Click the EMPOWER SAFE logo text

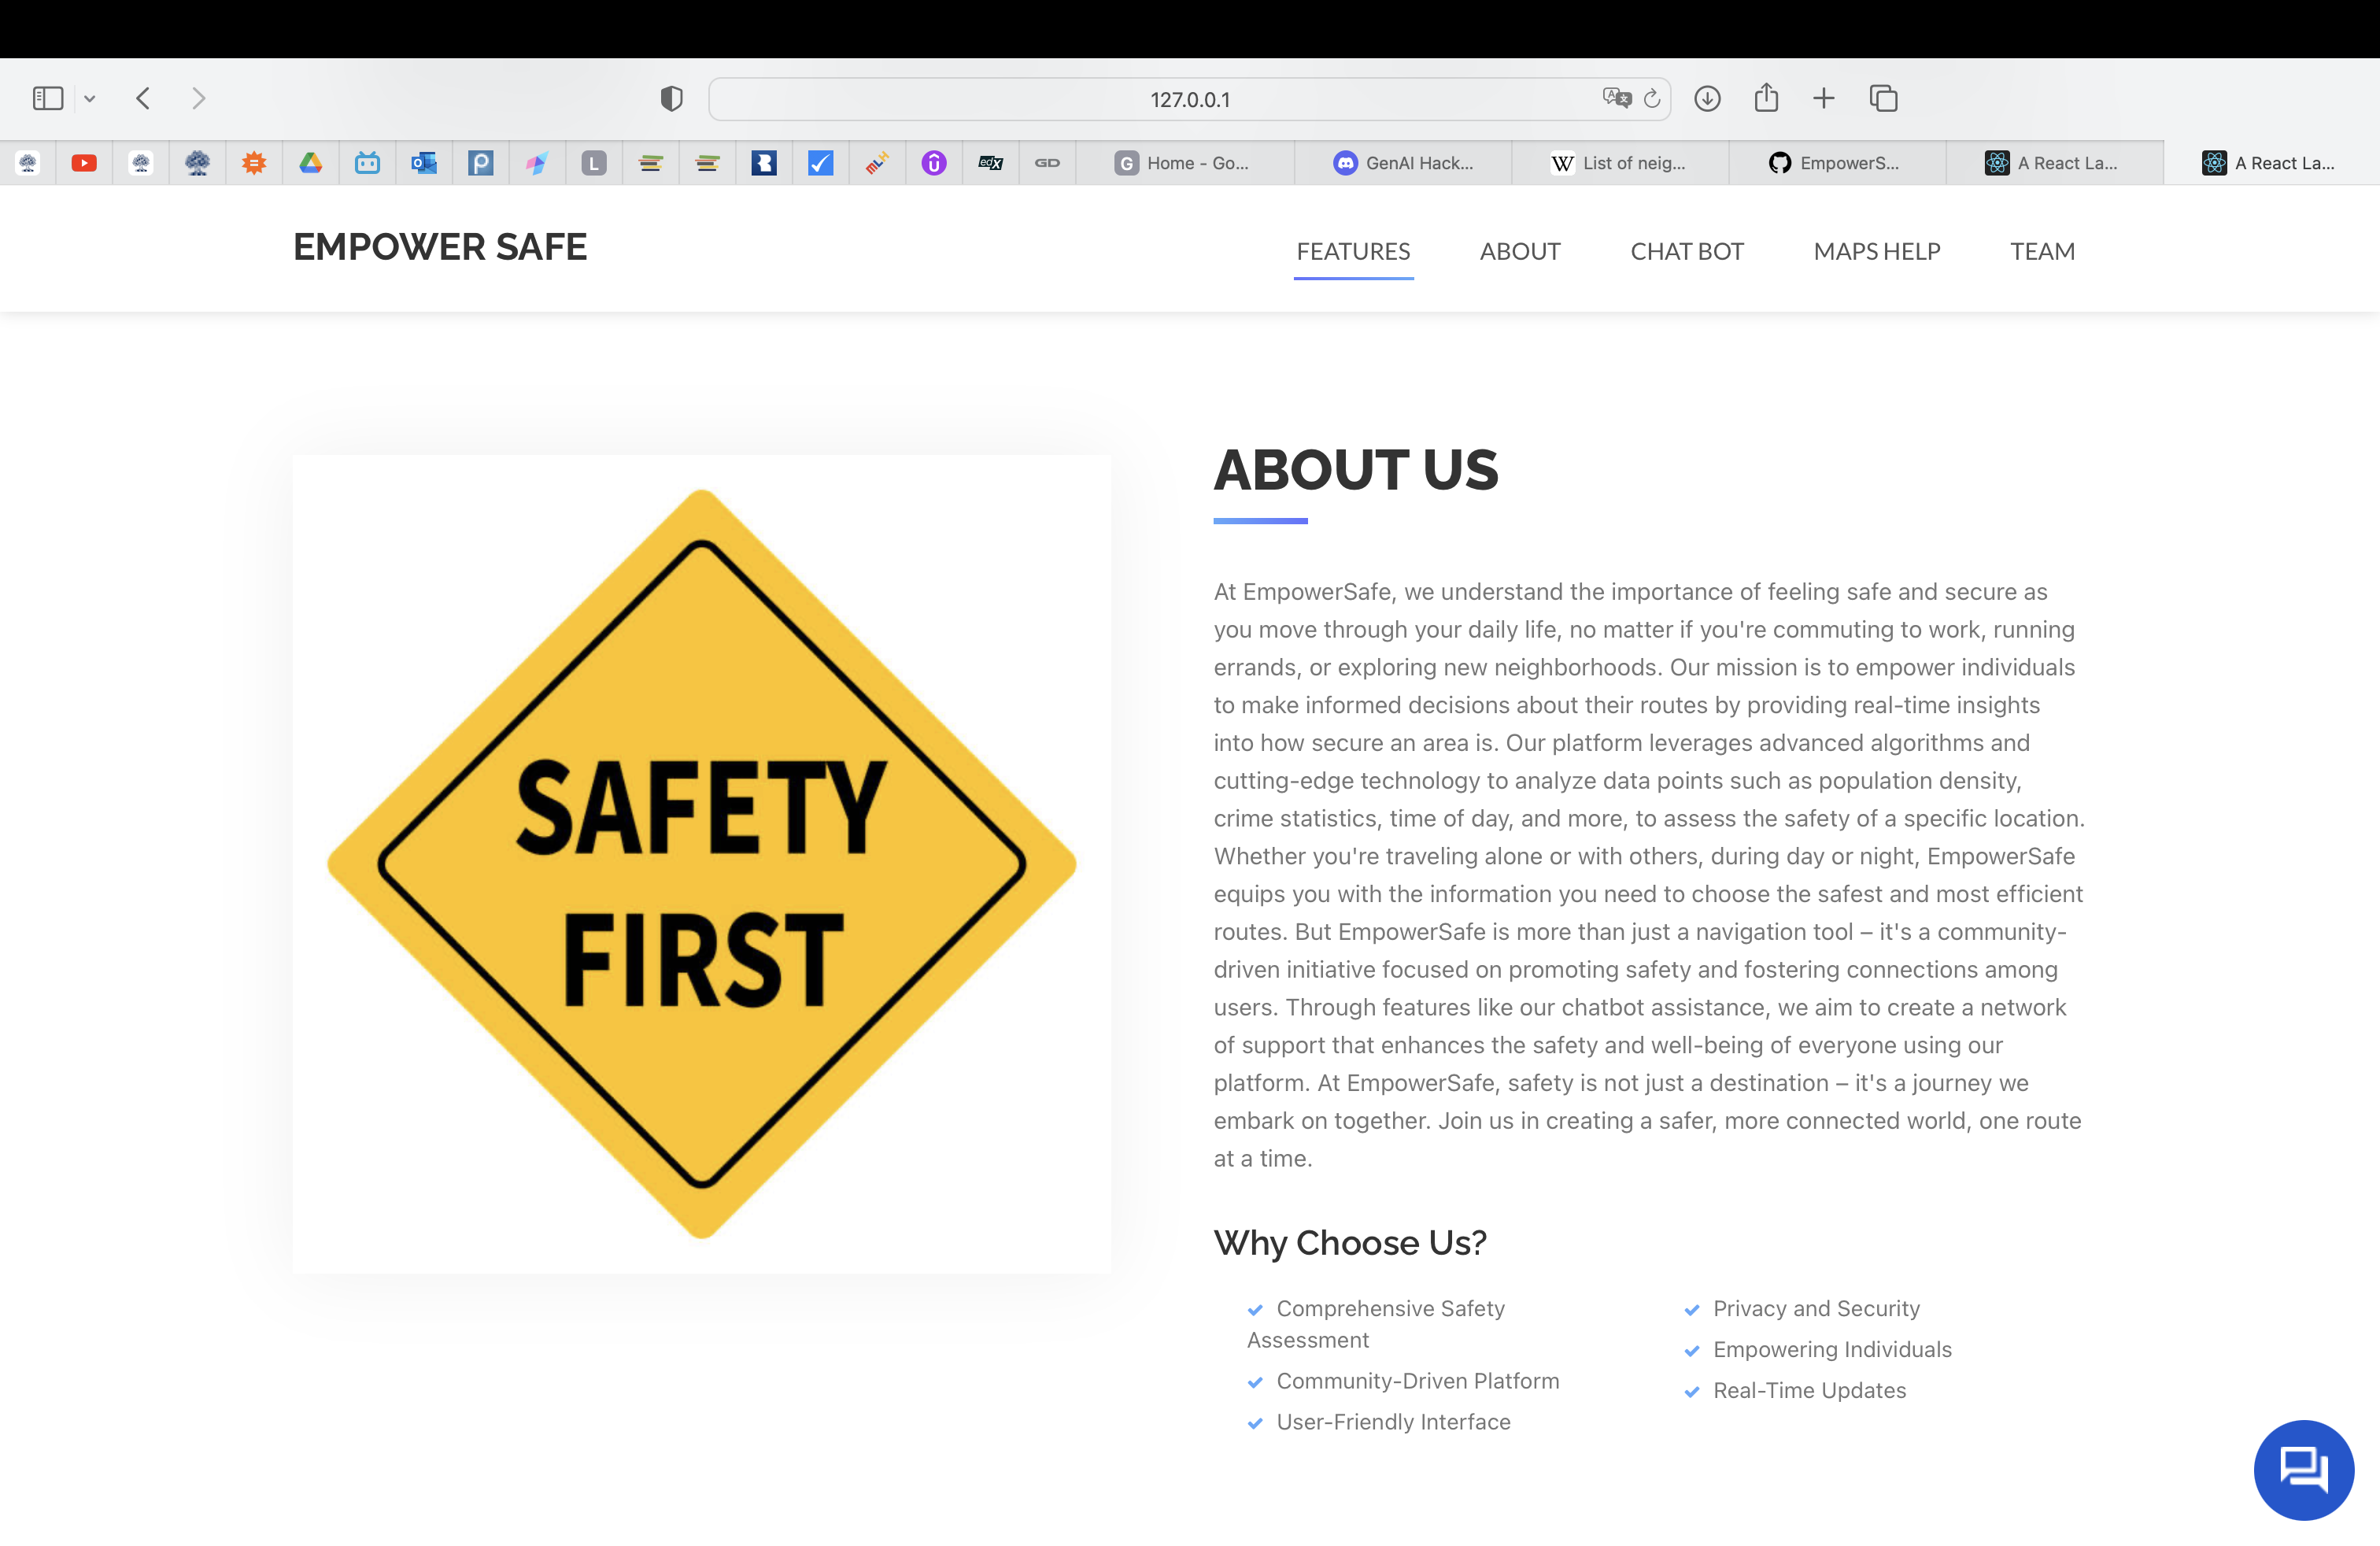click(x=440, y=247)
